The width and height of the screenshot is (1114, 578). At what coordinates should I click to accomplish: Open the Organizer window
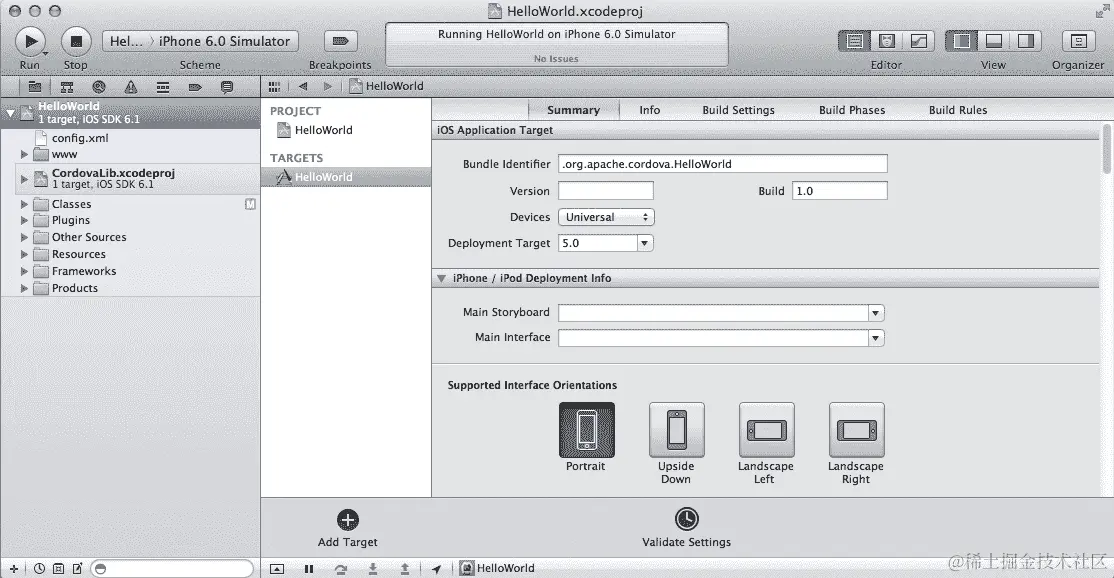1077,40
